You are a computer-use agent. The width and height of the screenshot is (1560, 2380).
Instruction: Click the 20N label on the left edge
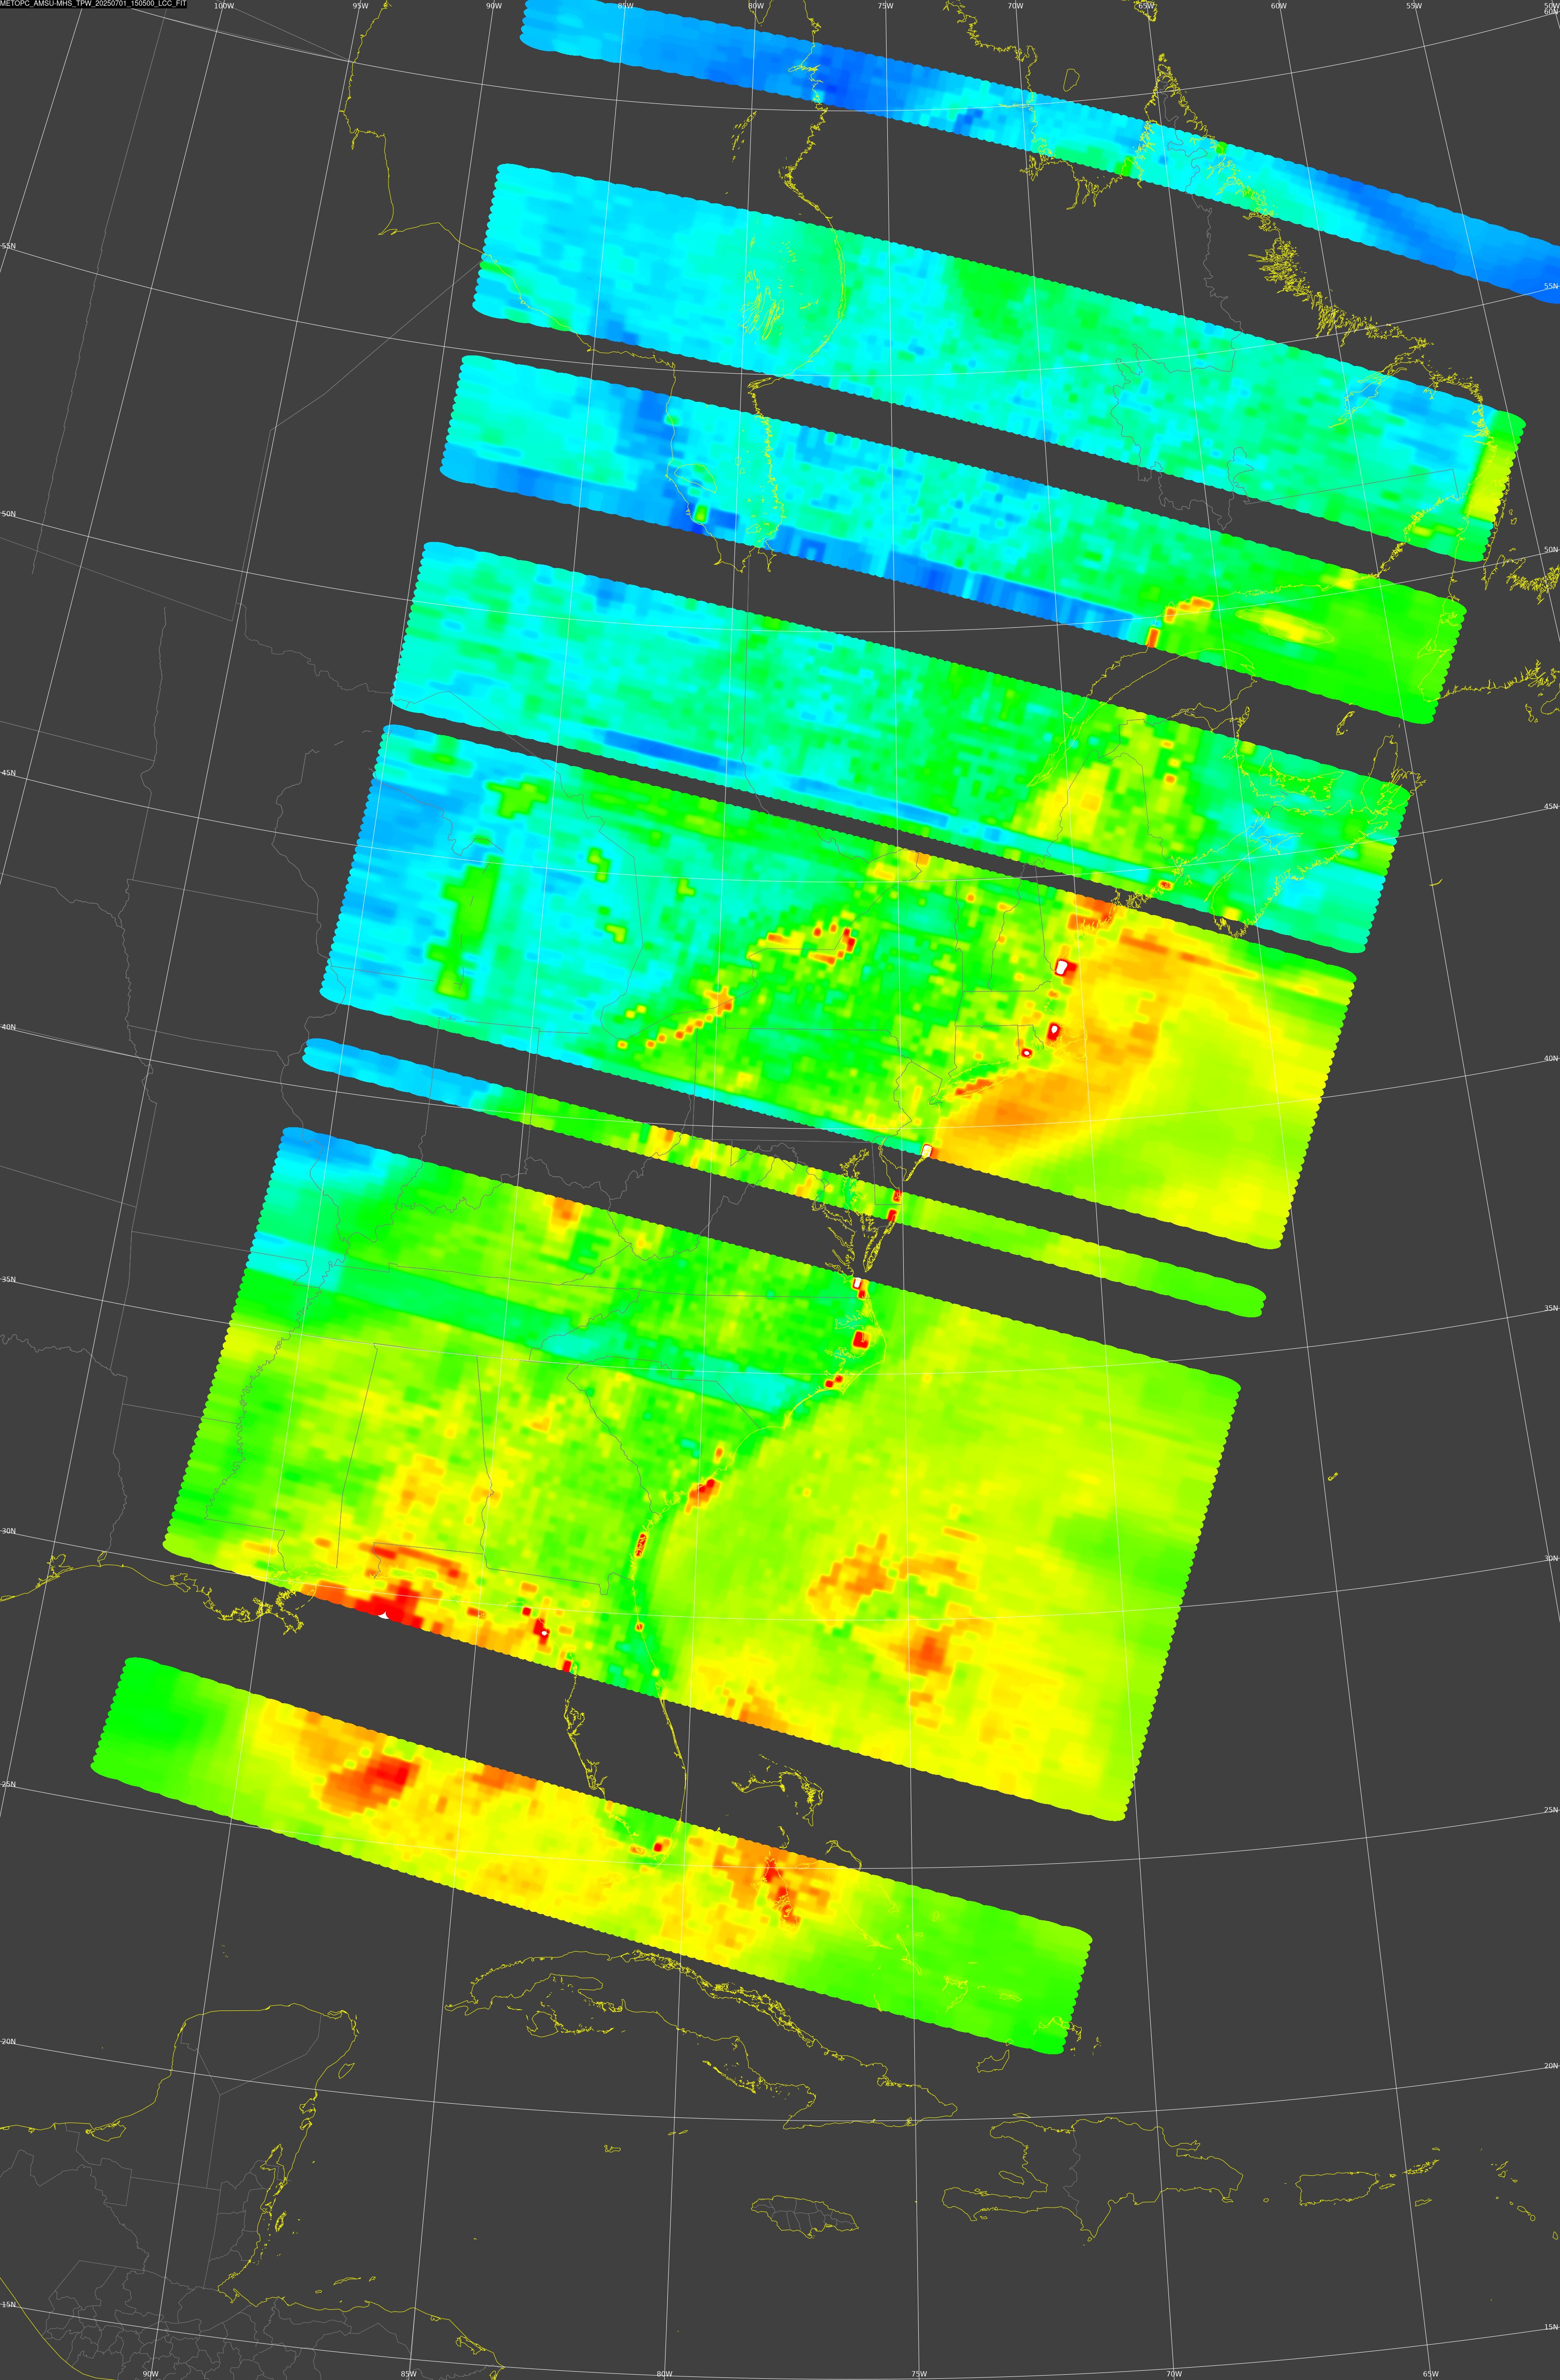pos(8,2042)
